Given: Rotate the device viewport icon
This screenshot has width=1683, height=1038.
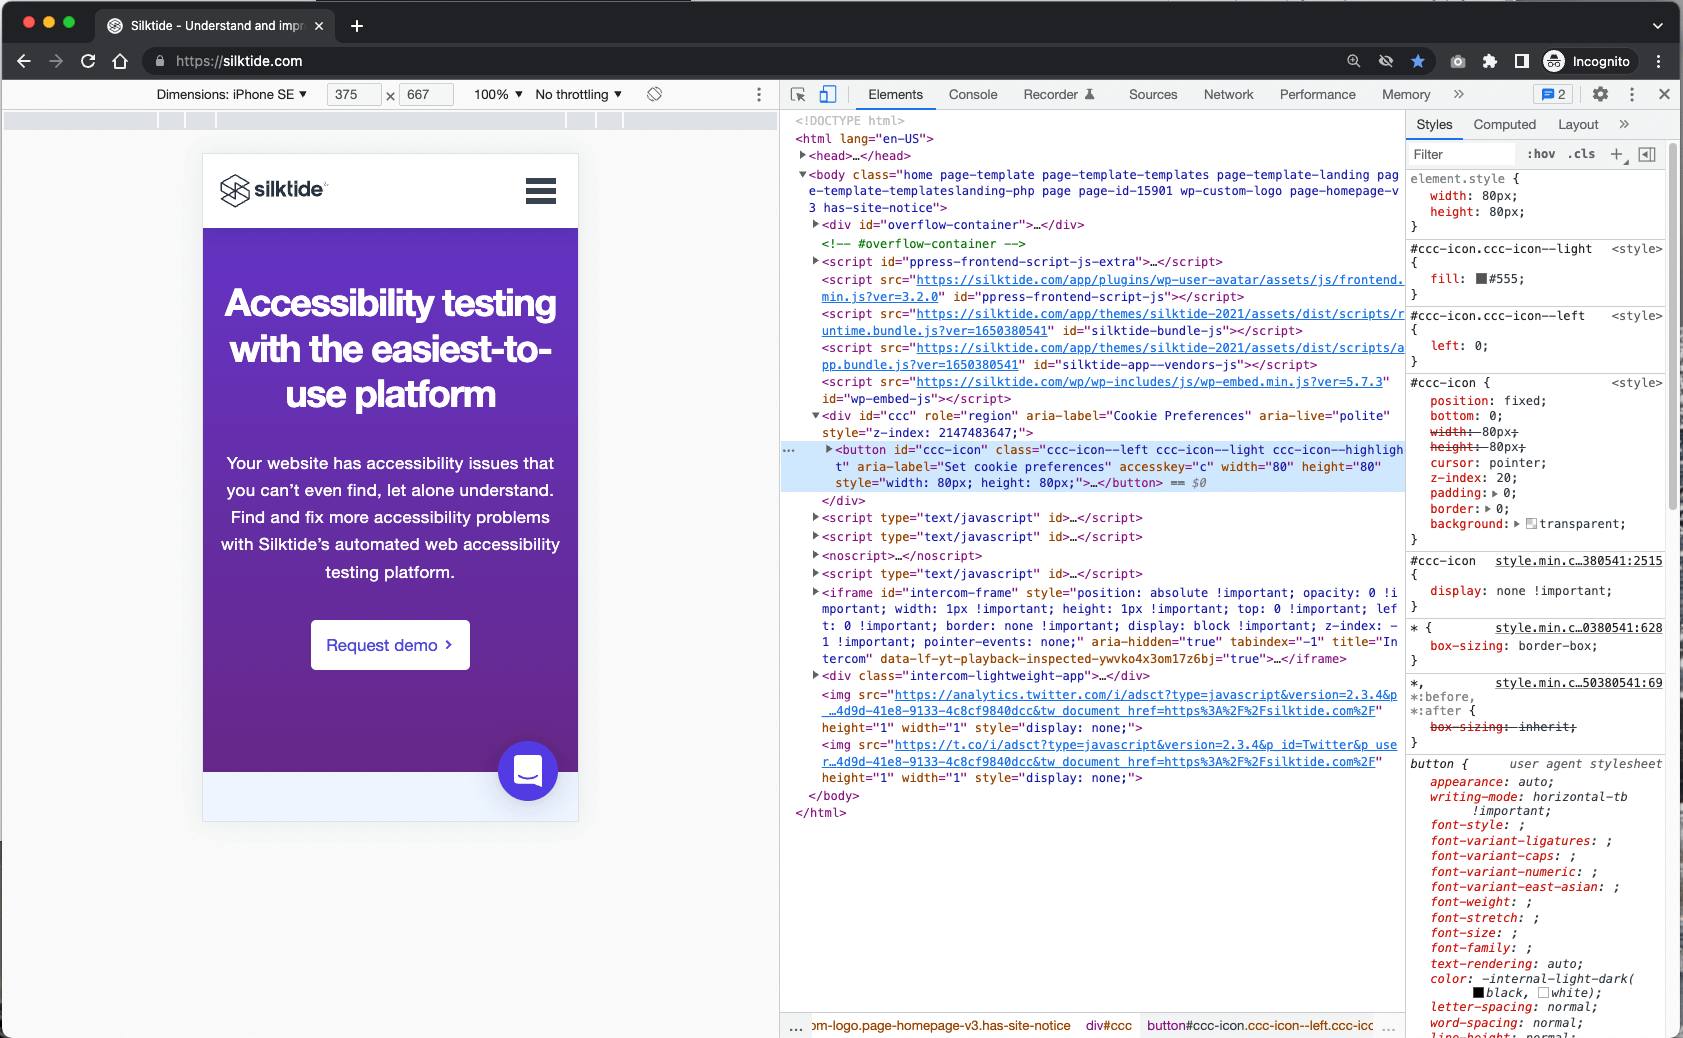Looking at the screenshot, I should pos(654,94).
